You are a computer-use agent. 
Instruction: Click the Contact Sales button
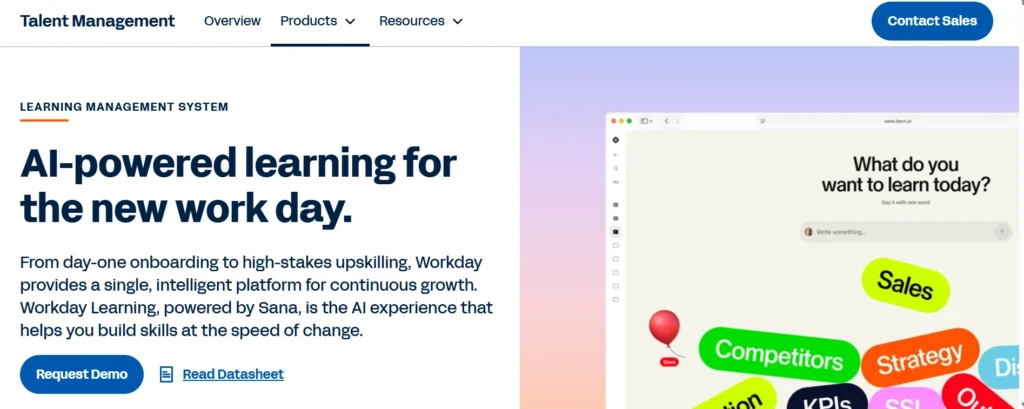coord(932,21)
